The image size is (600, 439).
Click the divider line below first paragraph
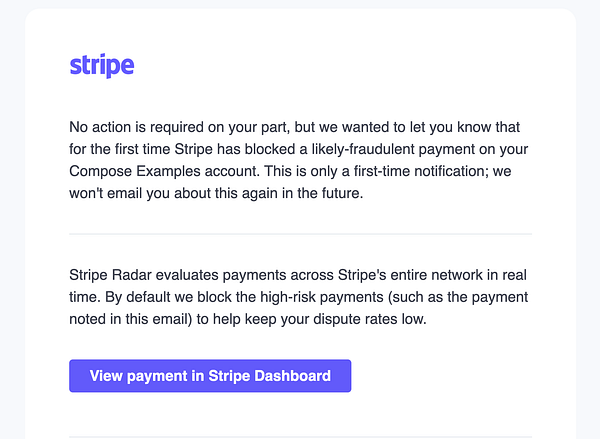300,234
